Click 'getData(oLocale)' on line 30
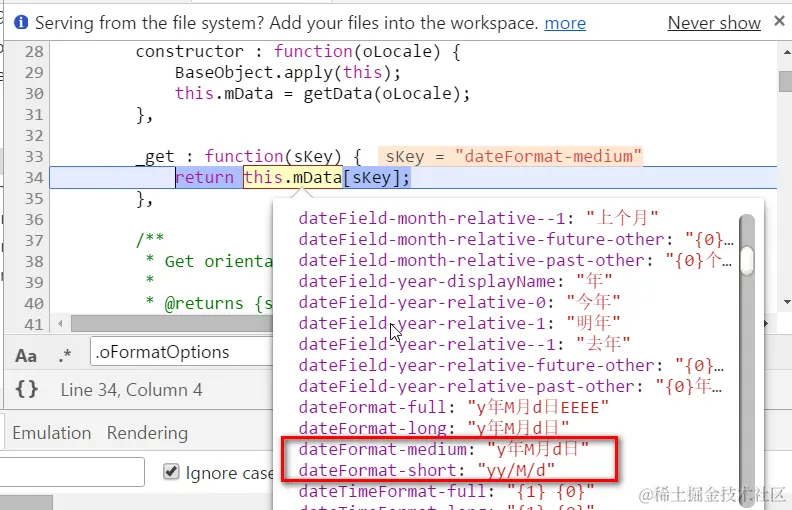 tap(382, 93)
